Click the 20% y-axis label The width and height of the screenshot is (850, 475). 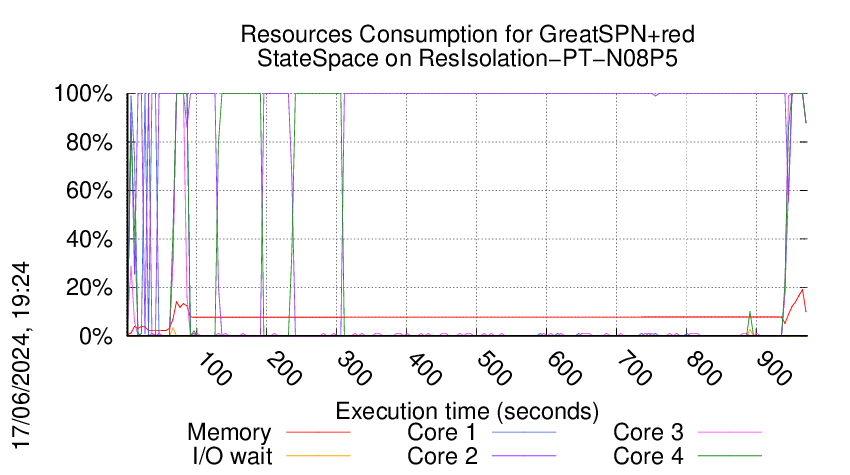(89, 287)
